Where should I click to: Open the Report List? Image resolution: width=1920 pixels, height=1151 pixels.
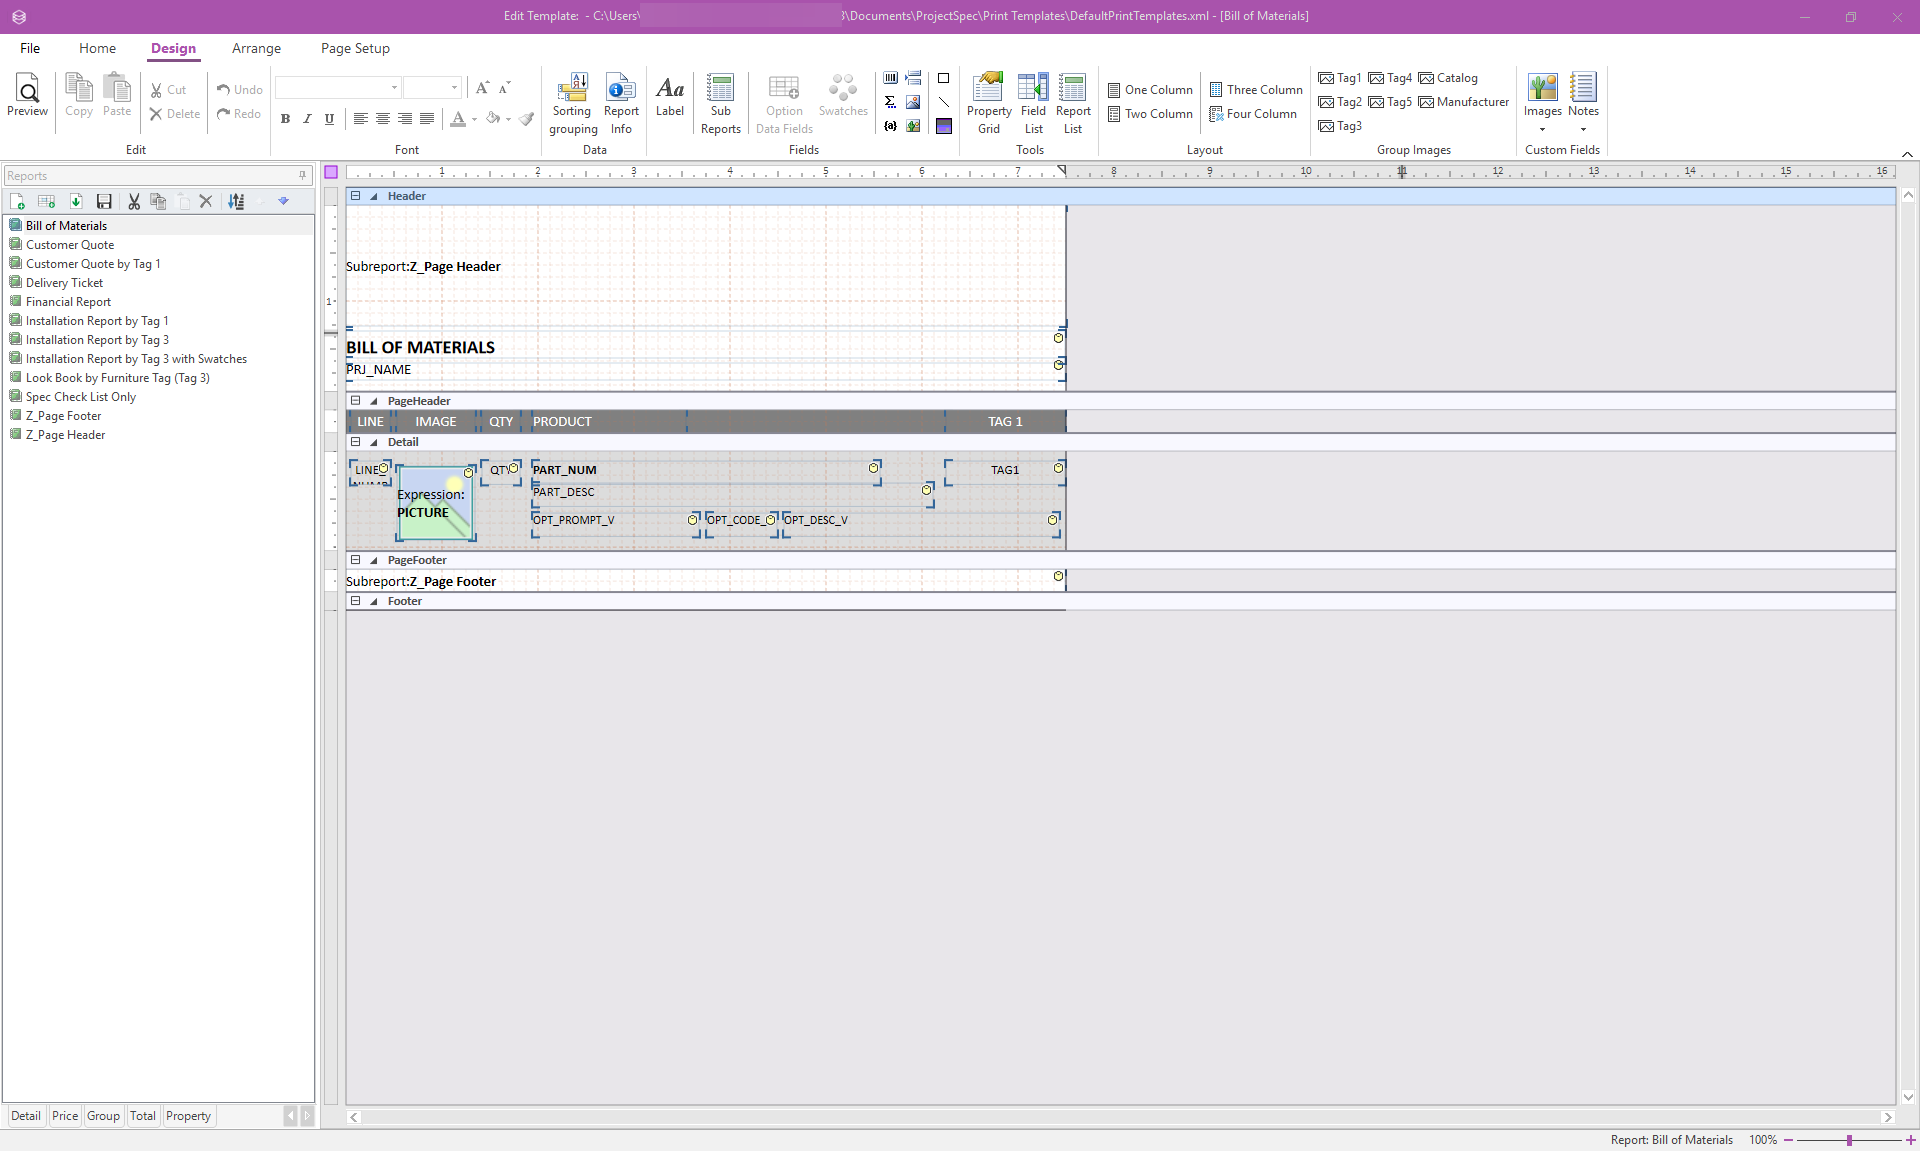[1073, 103]
